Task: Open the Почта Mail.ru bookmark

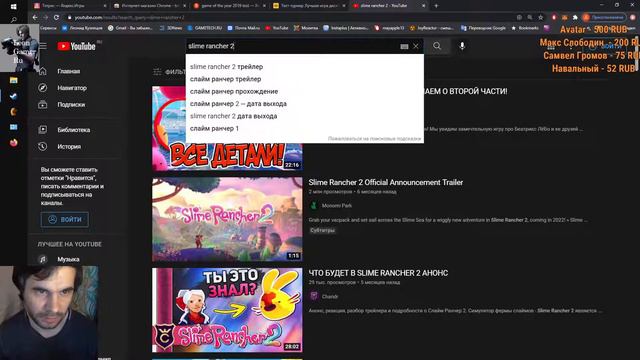Action: [243, 28]
